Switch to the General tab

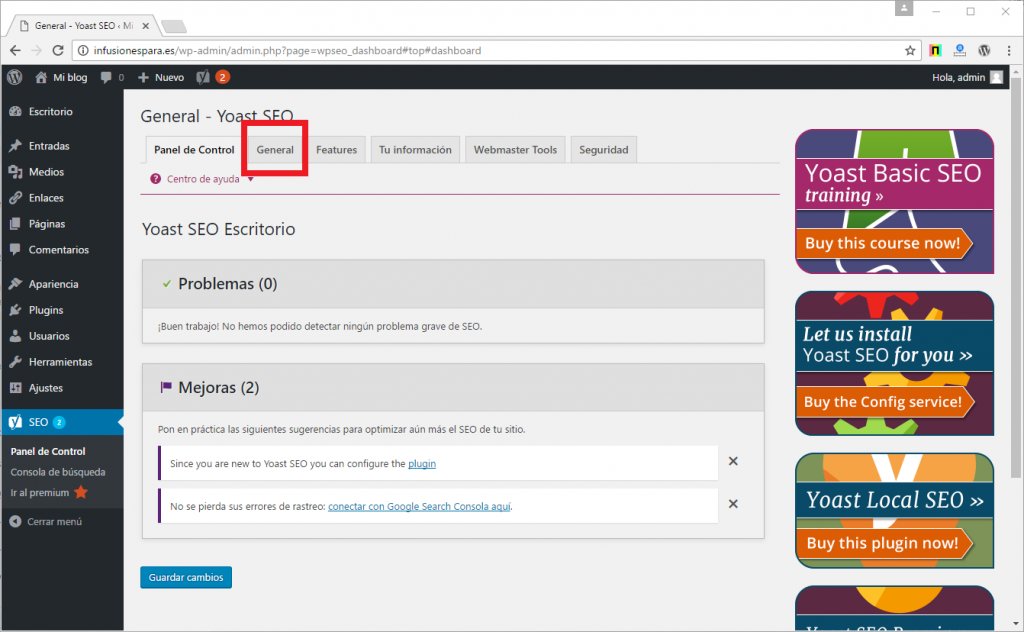point(275,150)
